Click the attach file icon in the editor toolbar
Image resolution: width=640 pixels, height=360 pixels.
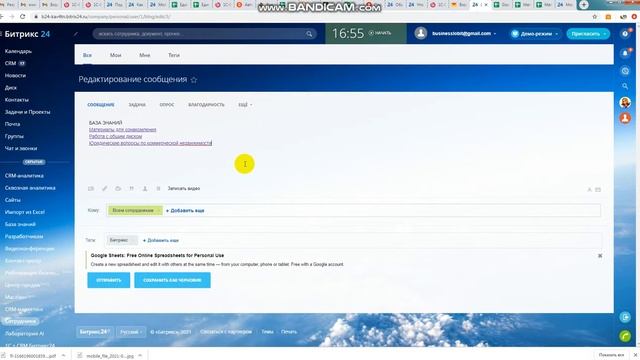(x=91, y=189)
